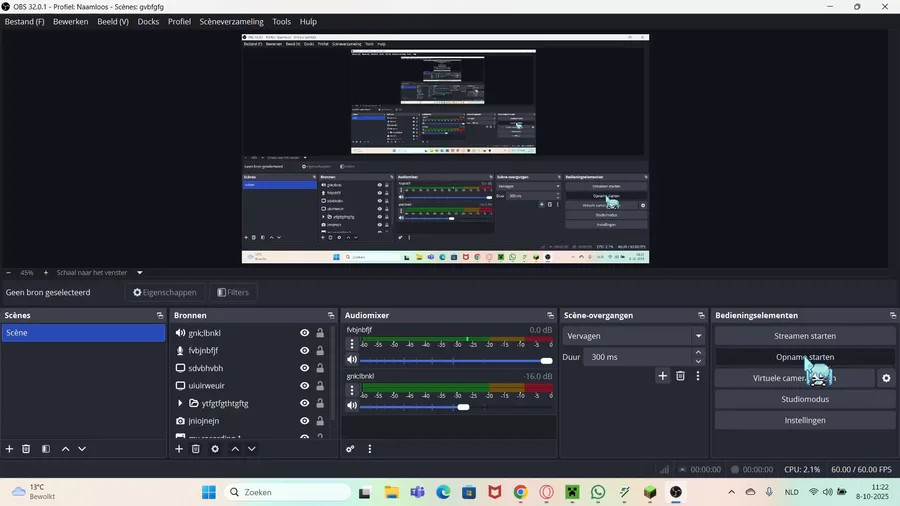Open the Bewerken menu
Screen dimensions: 900x506
pos(71,21)
